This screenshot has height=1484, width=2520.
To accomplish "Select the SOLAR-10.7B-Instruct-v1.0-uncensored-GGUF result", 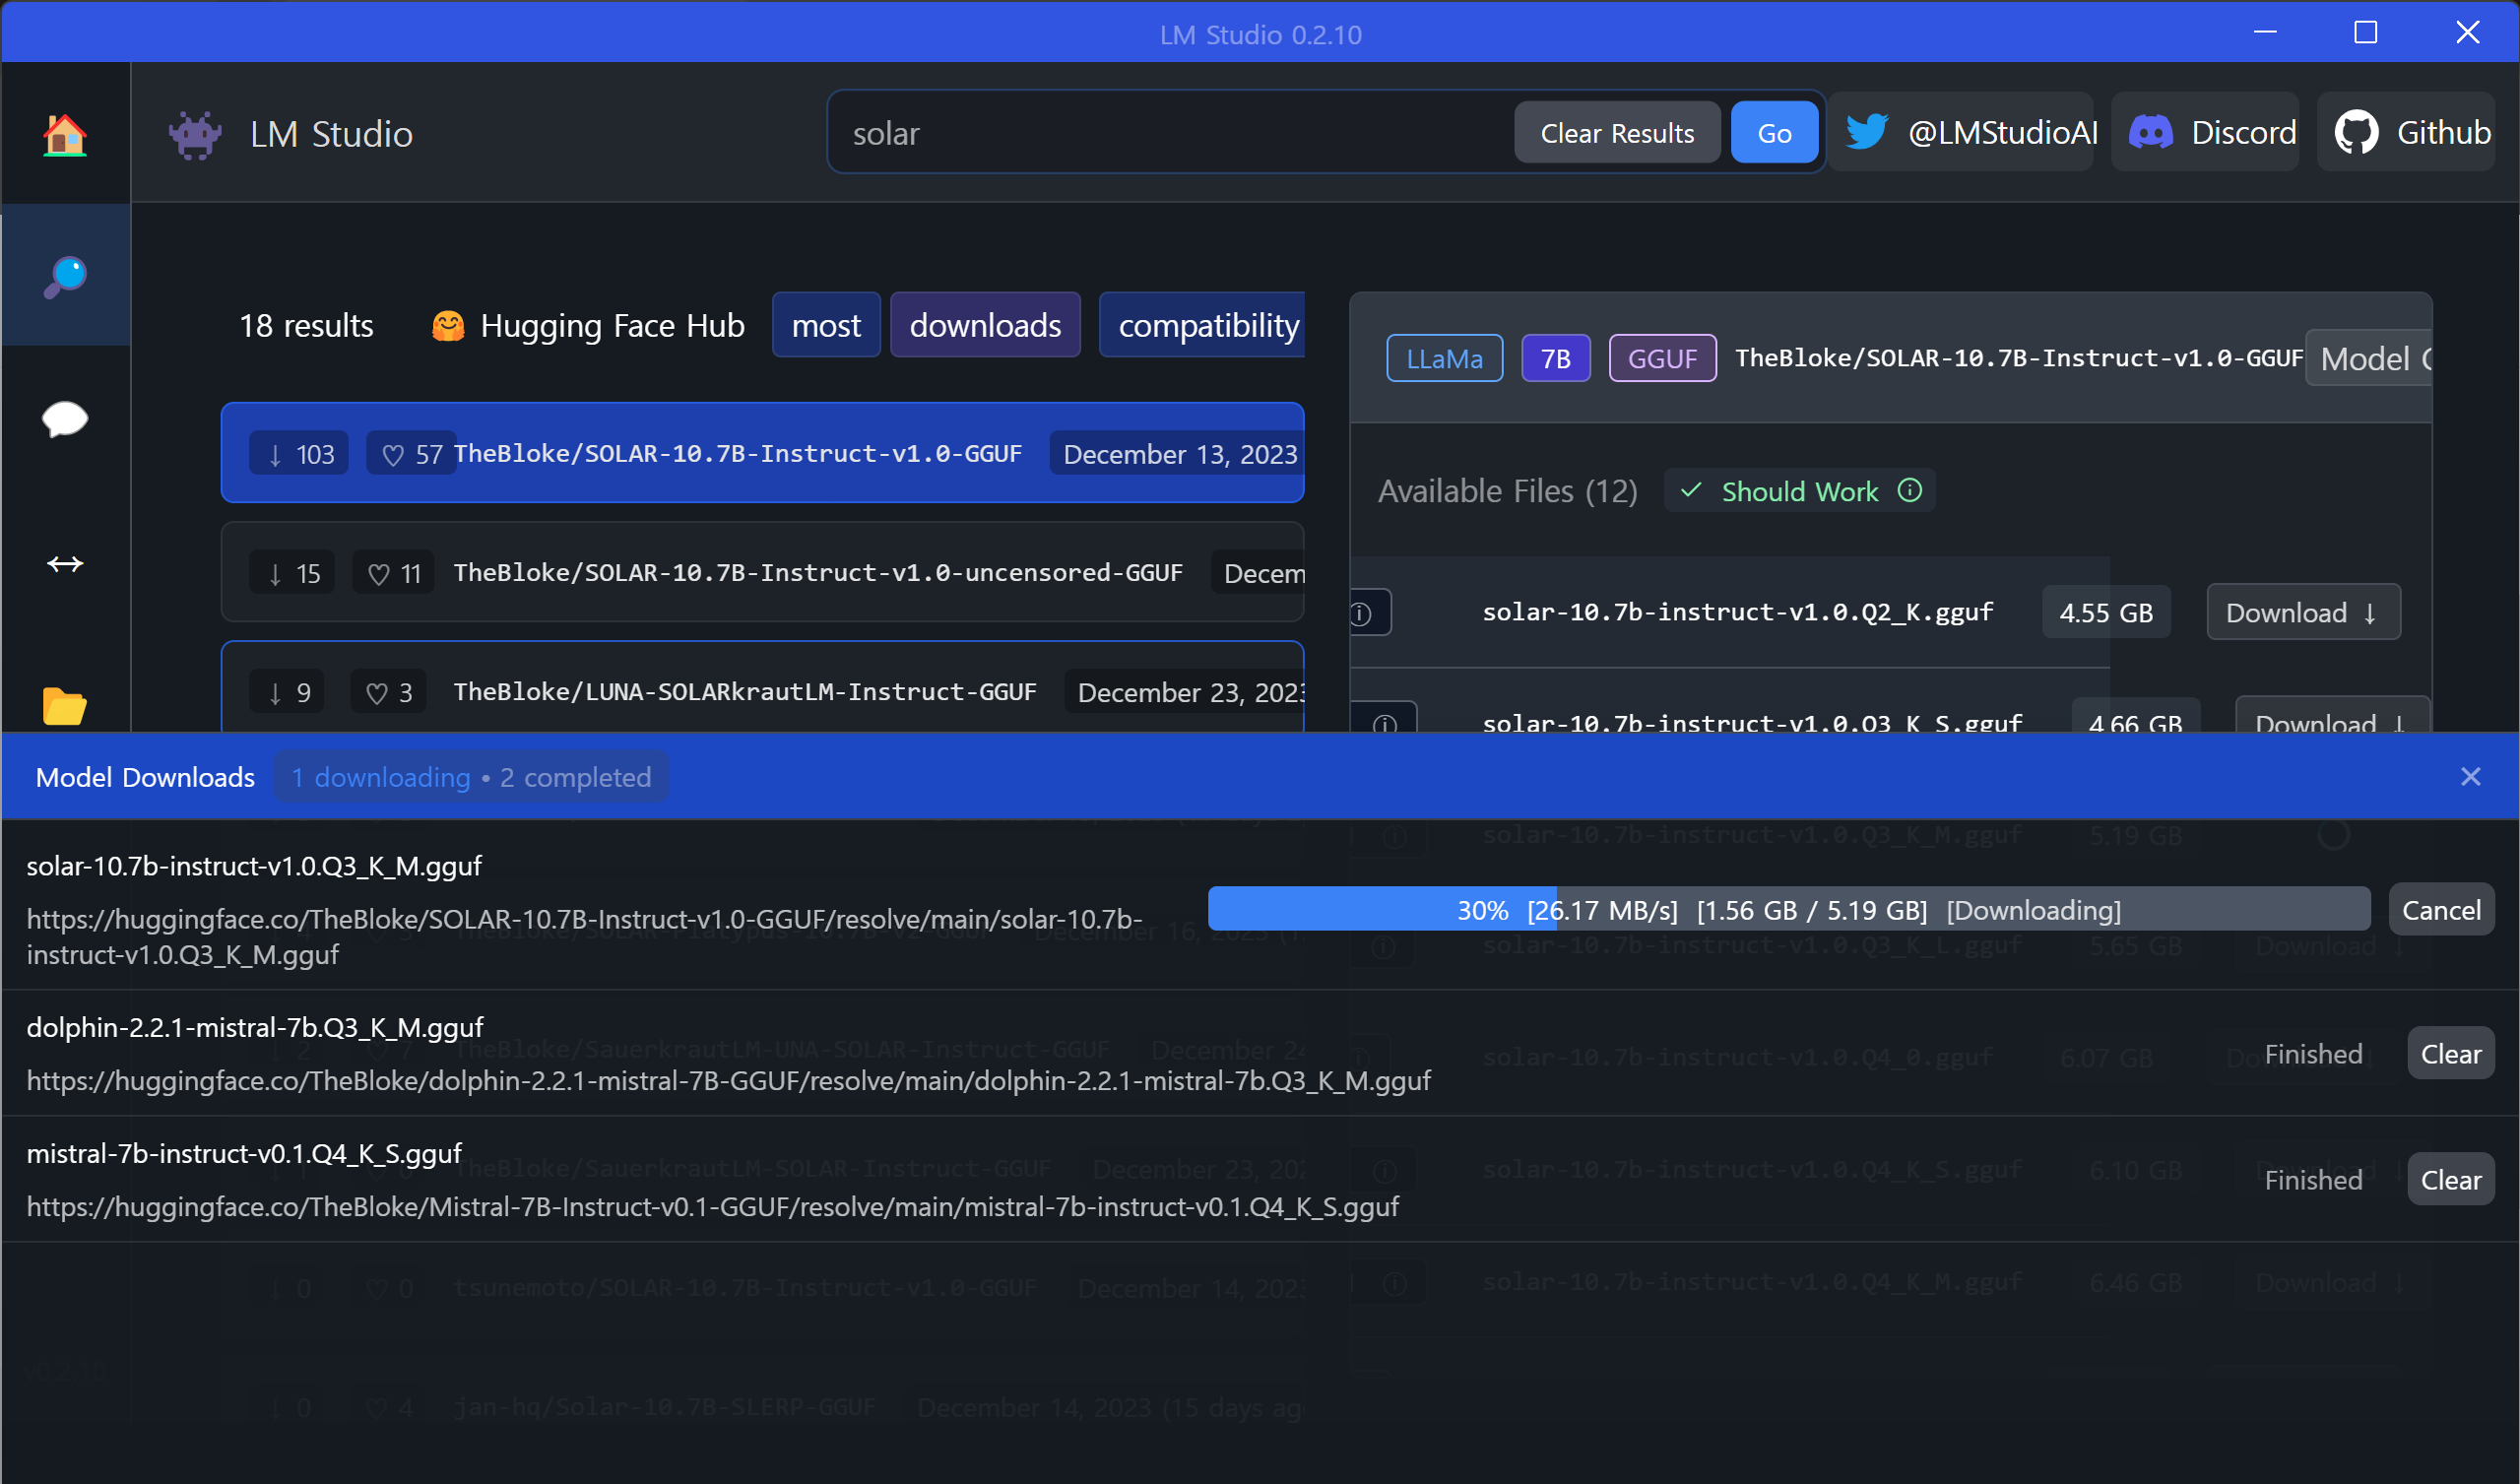I will tap(762, 572).
